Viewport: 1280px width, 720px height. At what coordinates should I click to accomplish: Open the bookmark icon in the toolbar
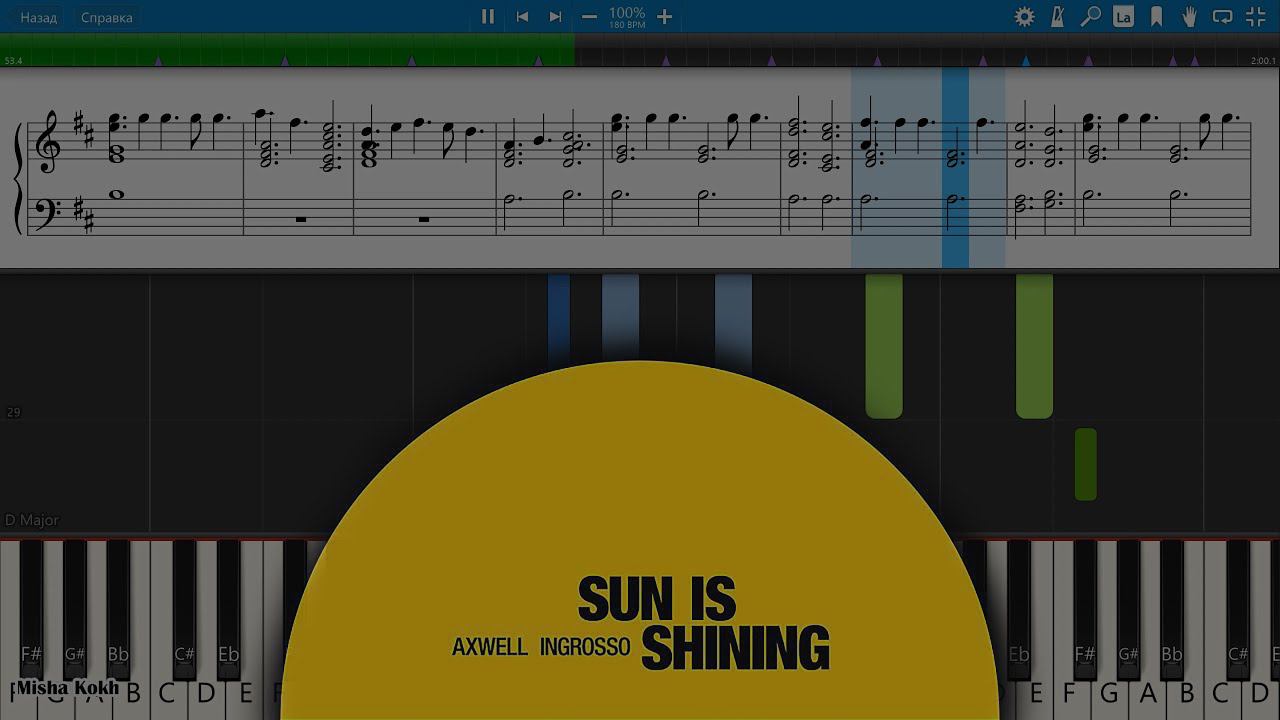coord(1156,16)
